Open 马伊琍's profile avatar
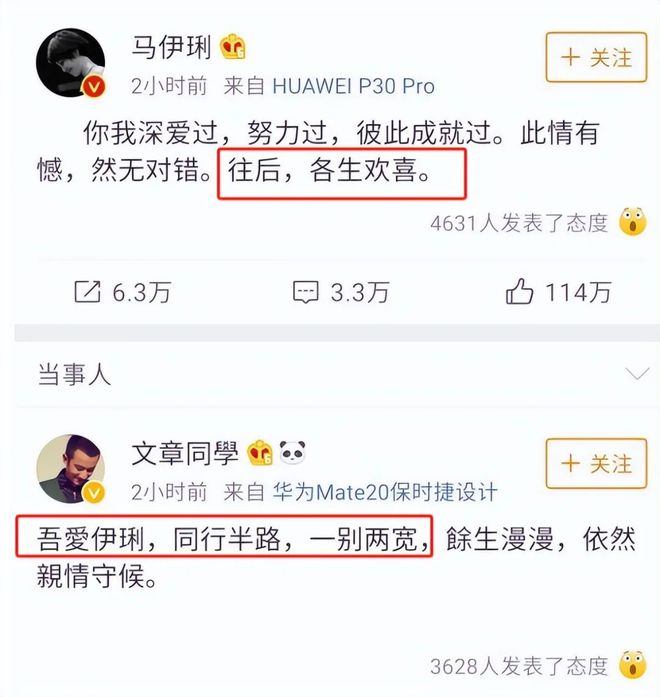The image size is (660, 697). (x=70, y=63)
